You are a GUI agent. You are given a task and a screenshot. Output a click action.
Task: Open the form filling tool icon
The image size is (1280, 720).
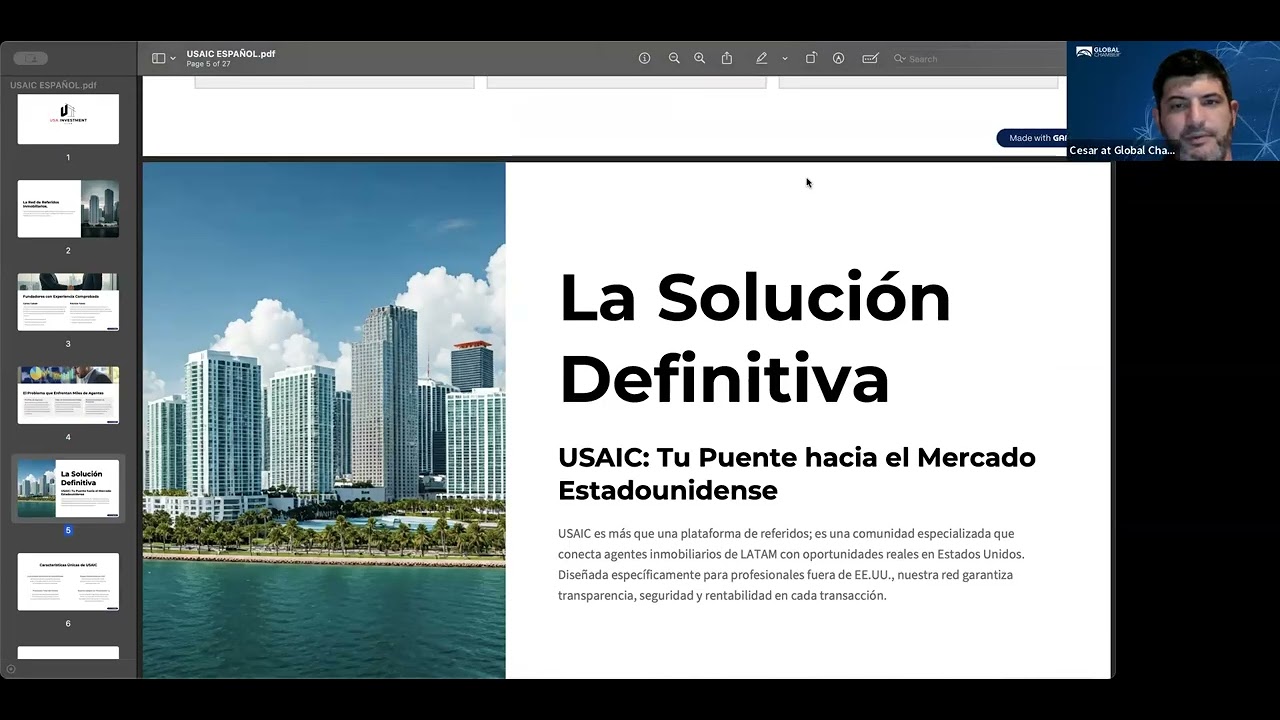(870, 58)
